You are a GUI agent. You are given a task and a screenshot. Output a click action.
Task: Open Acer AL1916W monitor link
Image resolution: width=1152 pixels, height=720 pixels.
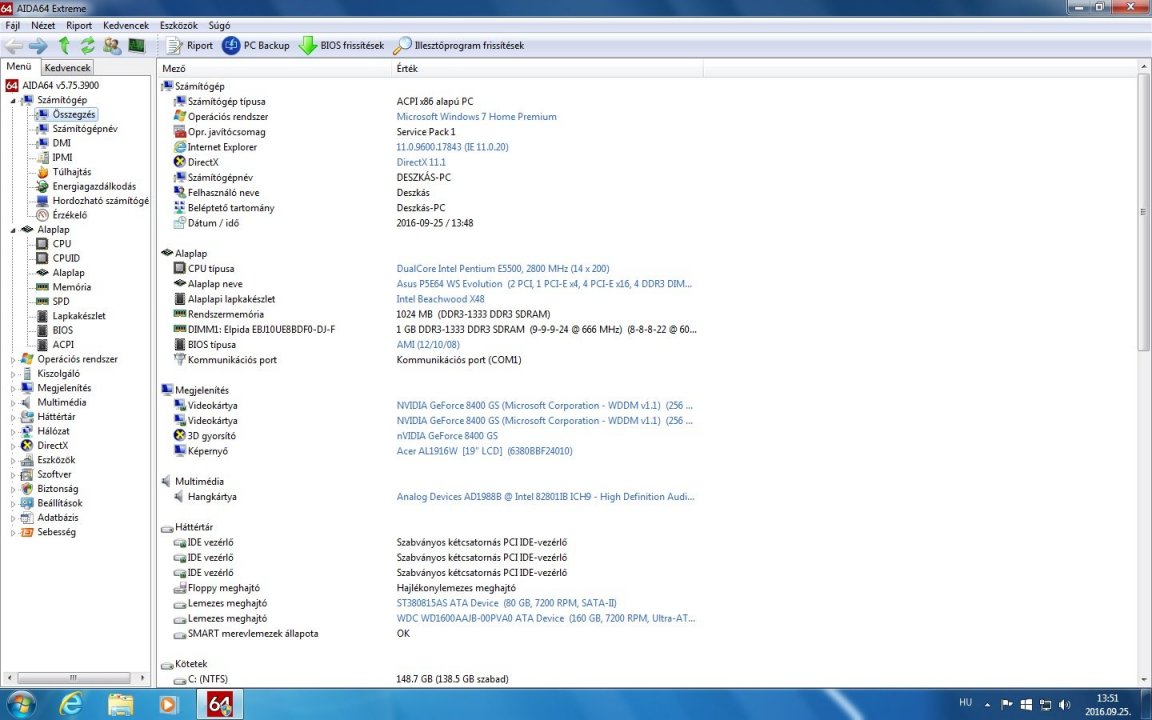pos(484,451)
